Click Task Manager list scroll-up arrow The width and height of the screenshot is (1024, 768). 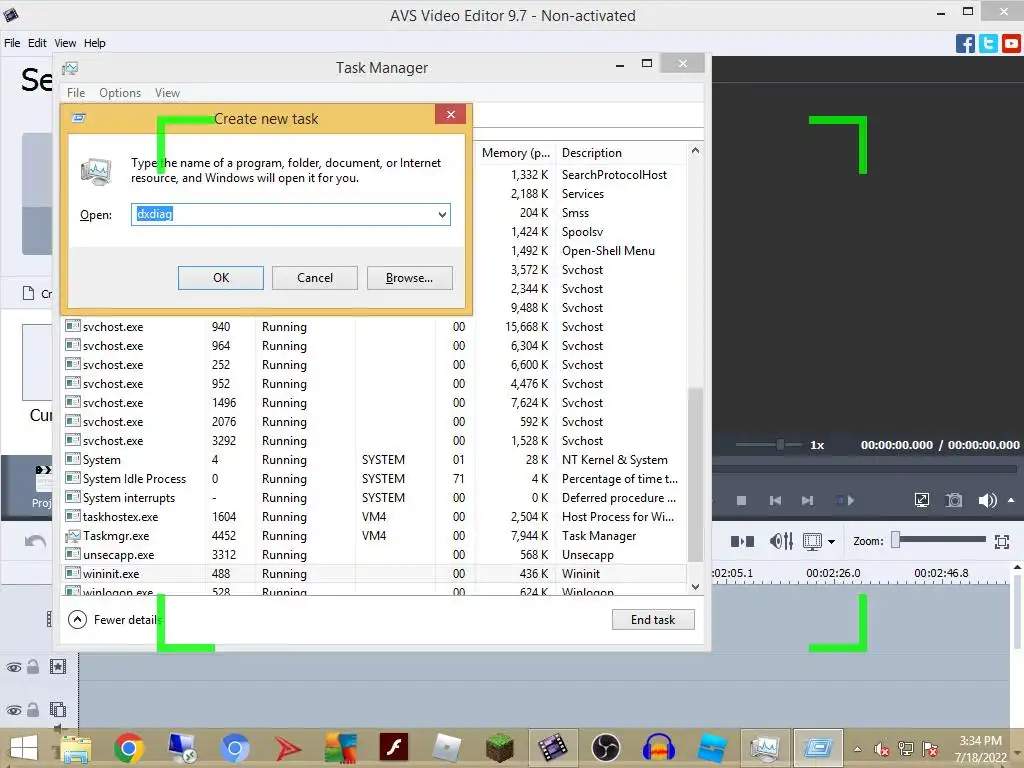696,151
